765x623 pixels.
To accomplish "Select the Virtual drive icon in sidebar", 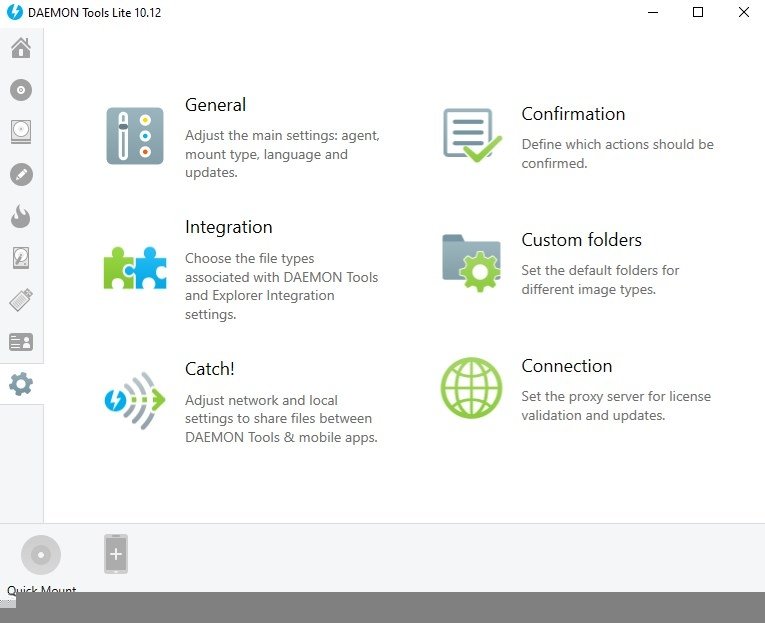I will (21, 132).
